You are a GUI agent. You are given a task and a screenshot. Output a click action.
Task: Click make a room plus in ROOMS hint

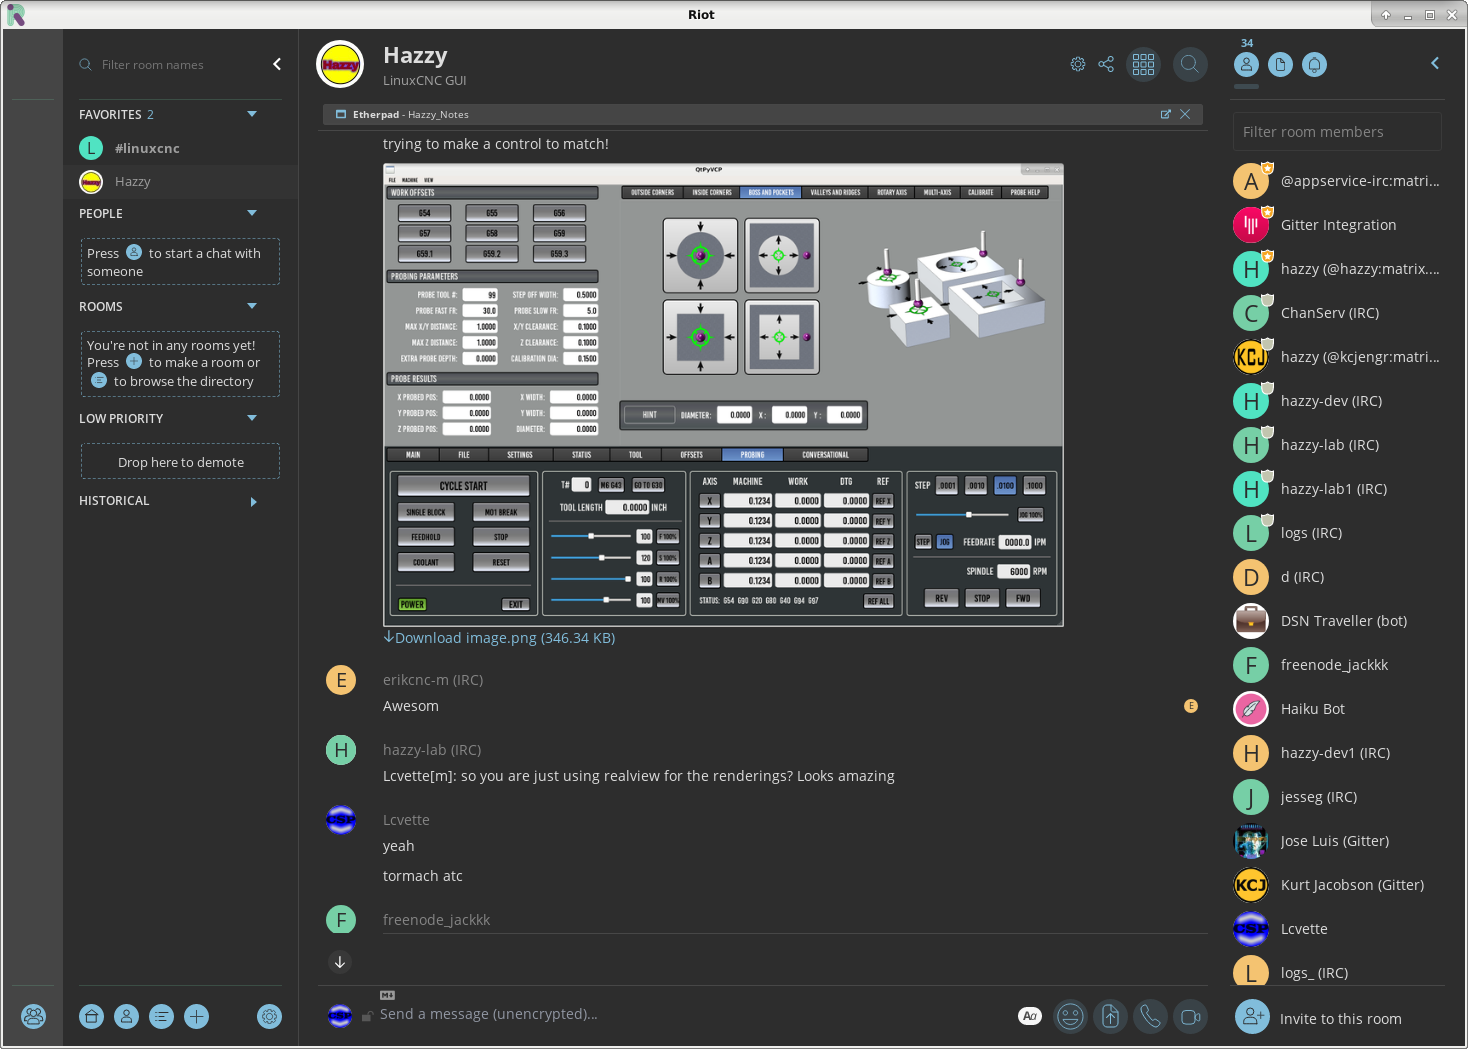[134, 361]
